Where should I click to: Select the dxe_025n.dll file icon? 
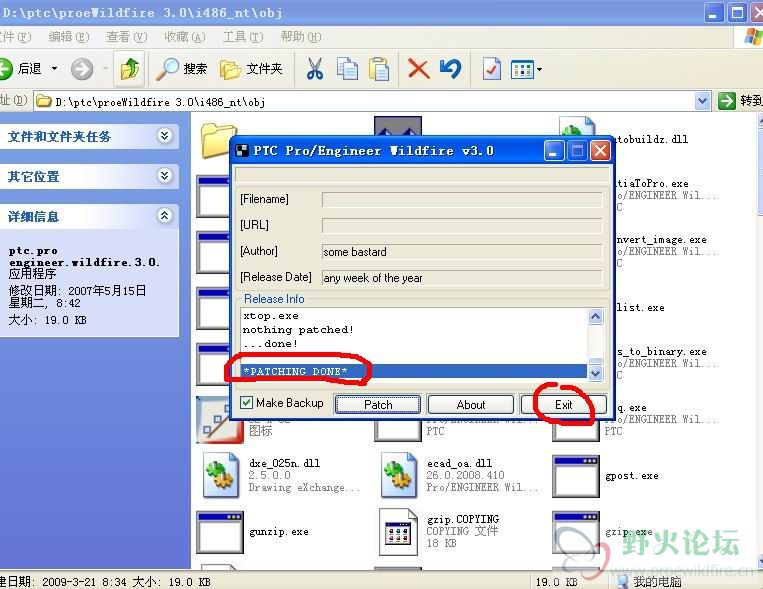pos(221,475)
